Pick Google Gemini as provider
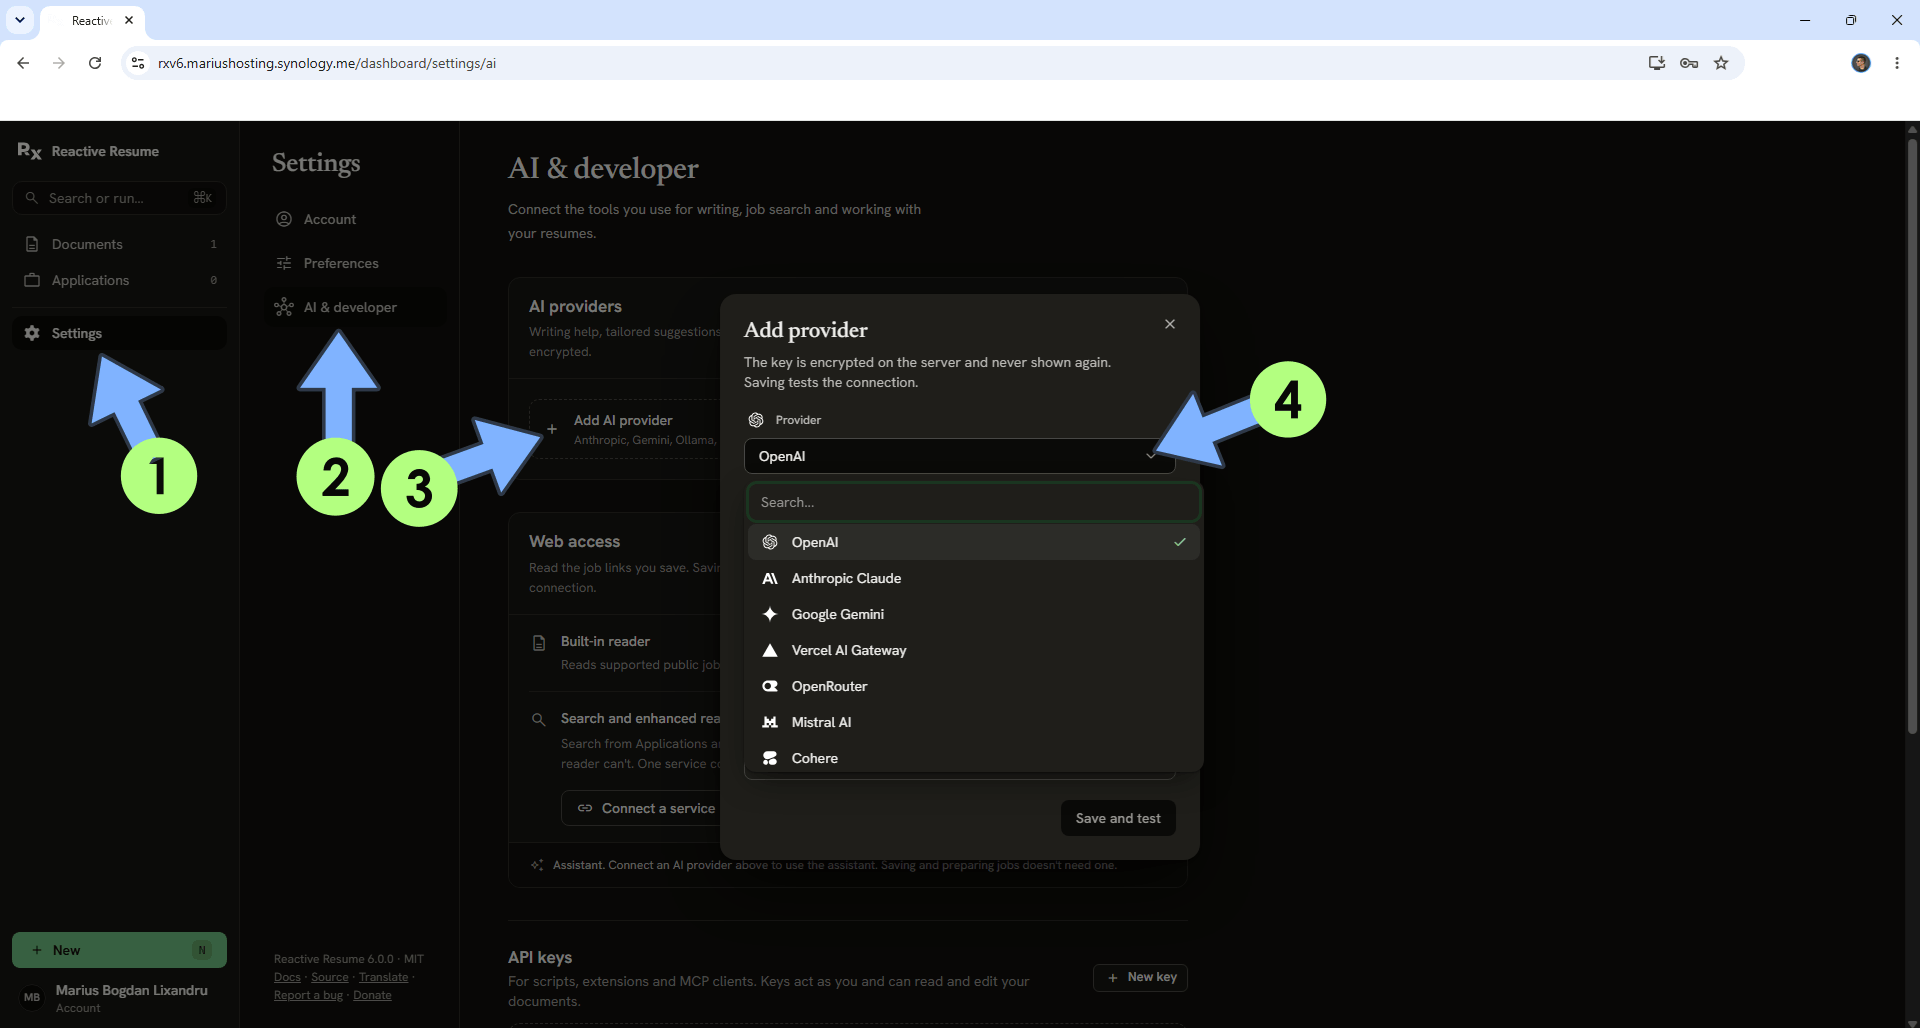This screenshot has height=1028, width=1920. point(974,614)
